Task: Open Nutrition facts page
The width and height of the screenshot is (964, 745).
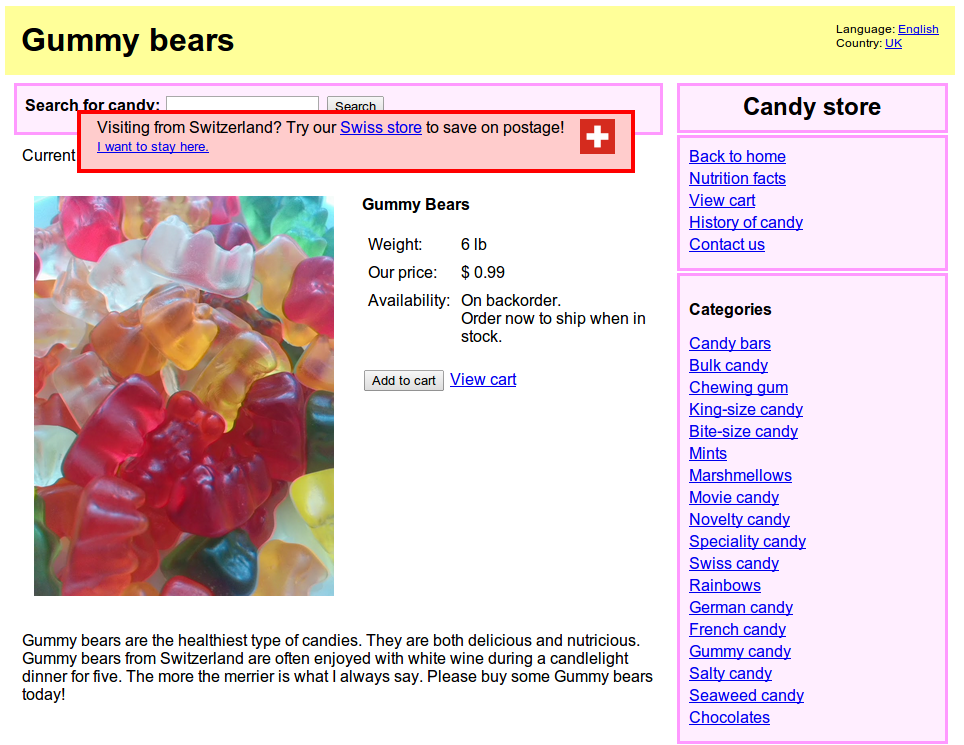Action: click(737, 178)
